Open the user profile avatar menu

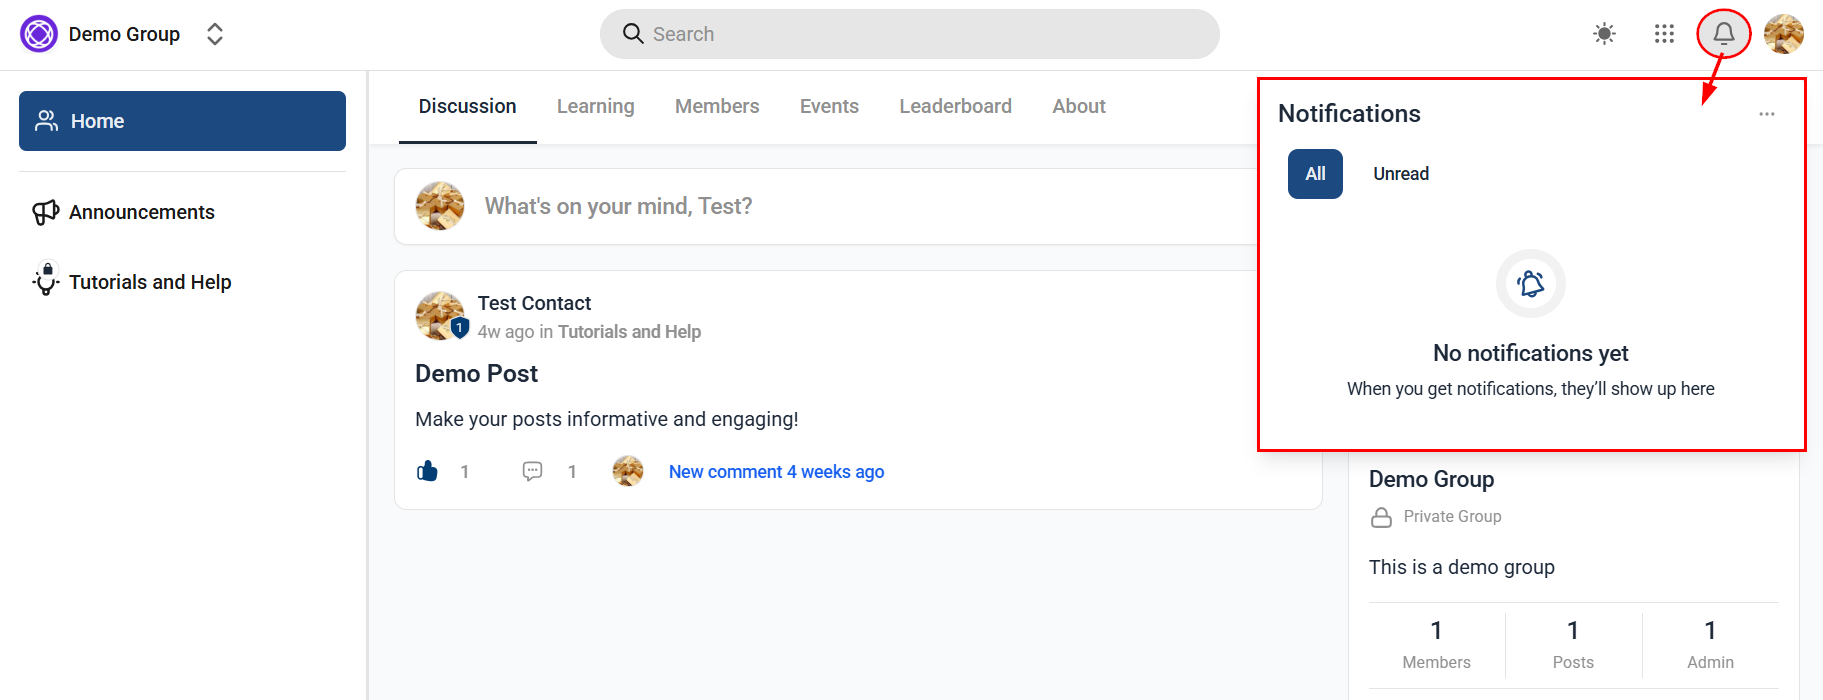pos(1784,34)
